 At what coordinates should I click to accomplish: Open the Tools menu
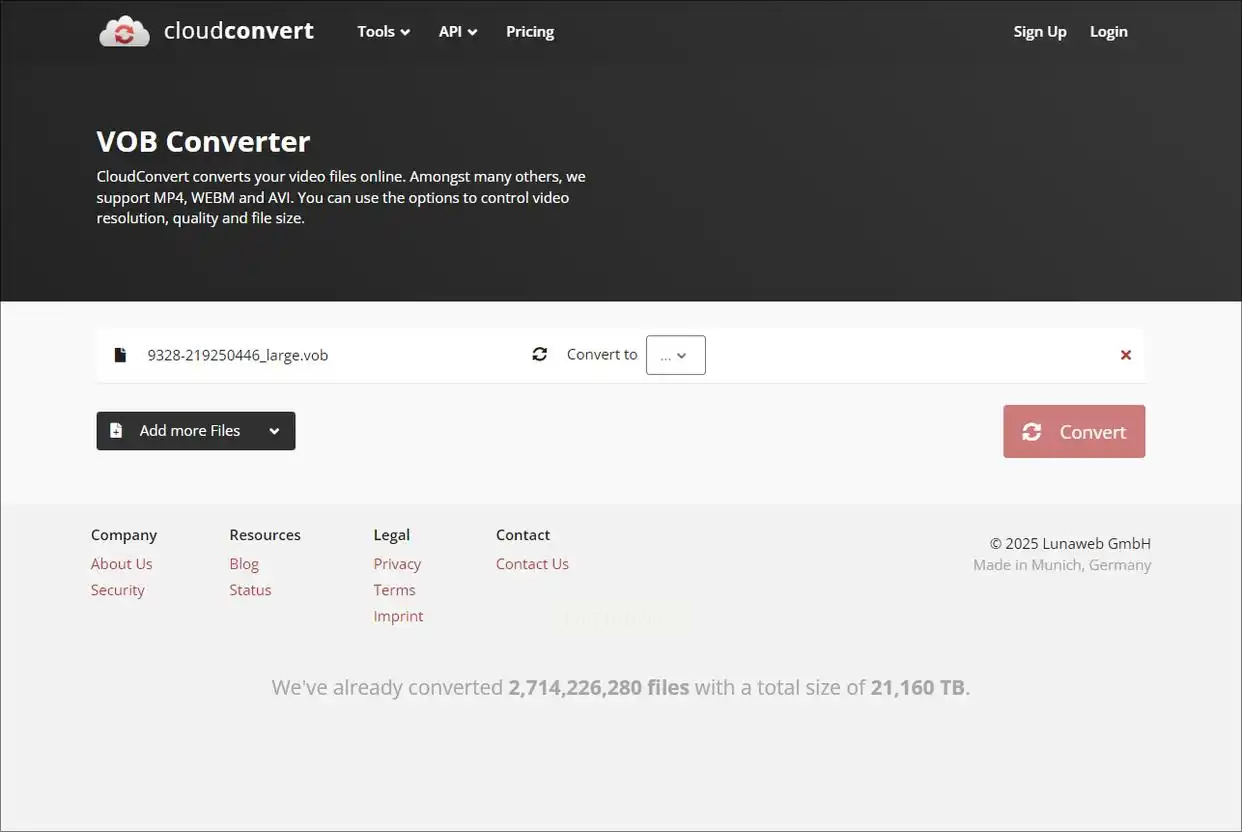pyautogui.click(x=384, y=32)
